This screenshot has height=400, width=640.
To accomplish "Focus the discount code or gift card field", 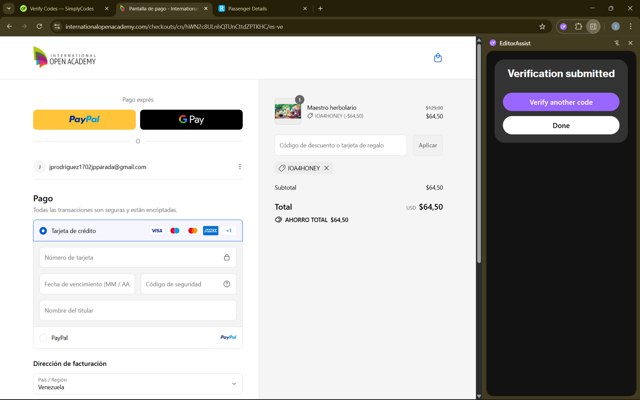I will pos(340,145).
